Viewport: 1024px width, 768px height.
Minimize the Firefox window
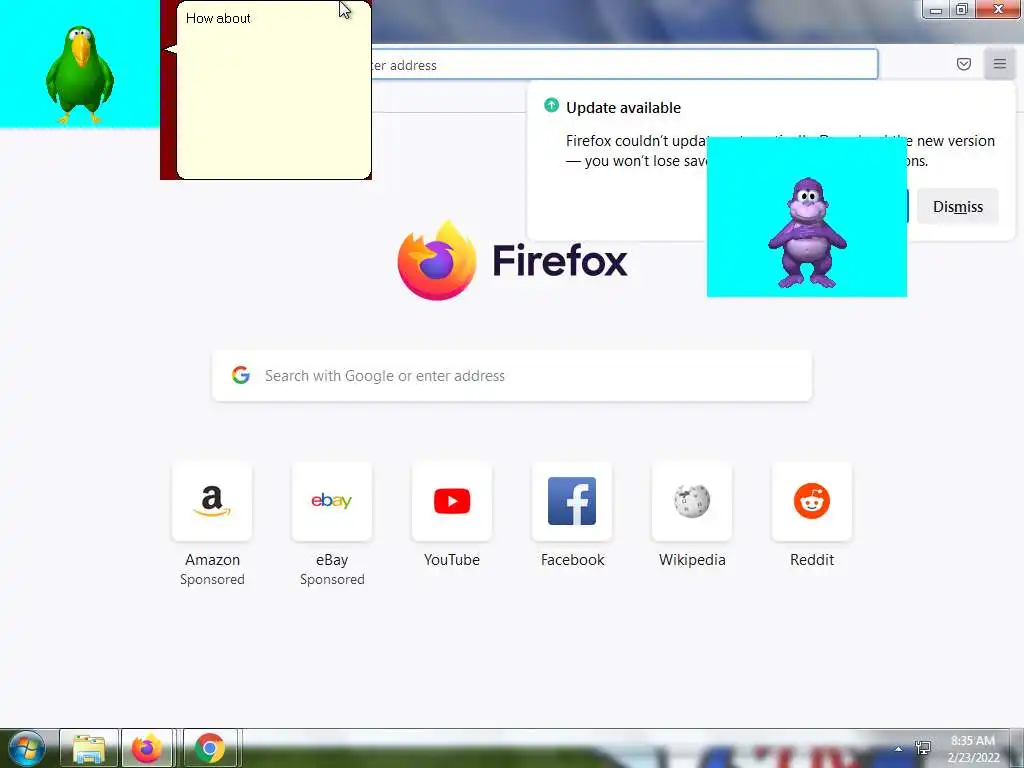[936, 10]
